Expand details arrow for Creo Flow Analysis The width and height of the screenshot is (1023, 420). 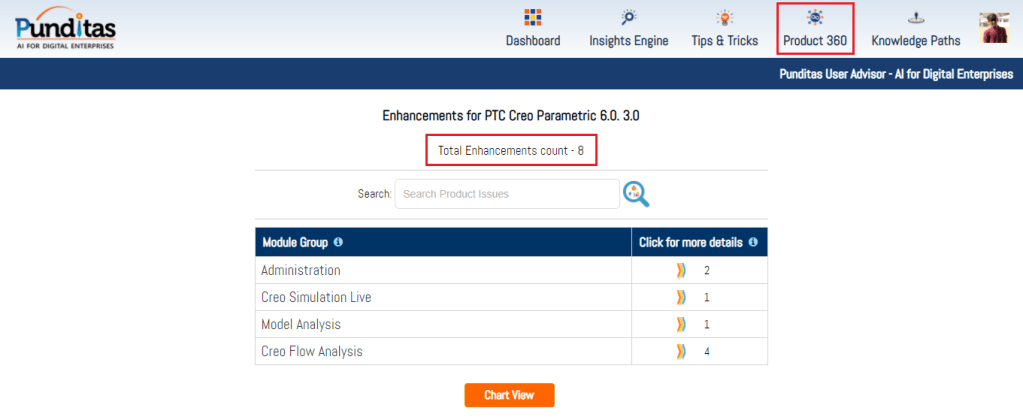point(681,352)
